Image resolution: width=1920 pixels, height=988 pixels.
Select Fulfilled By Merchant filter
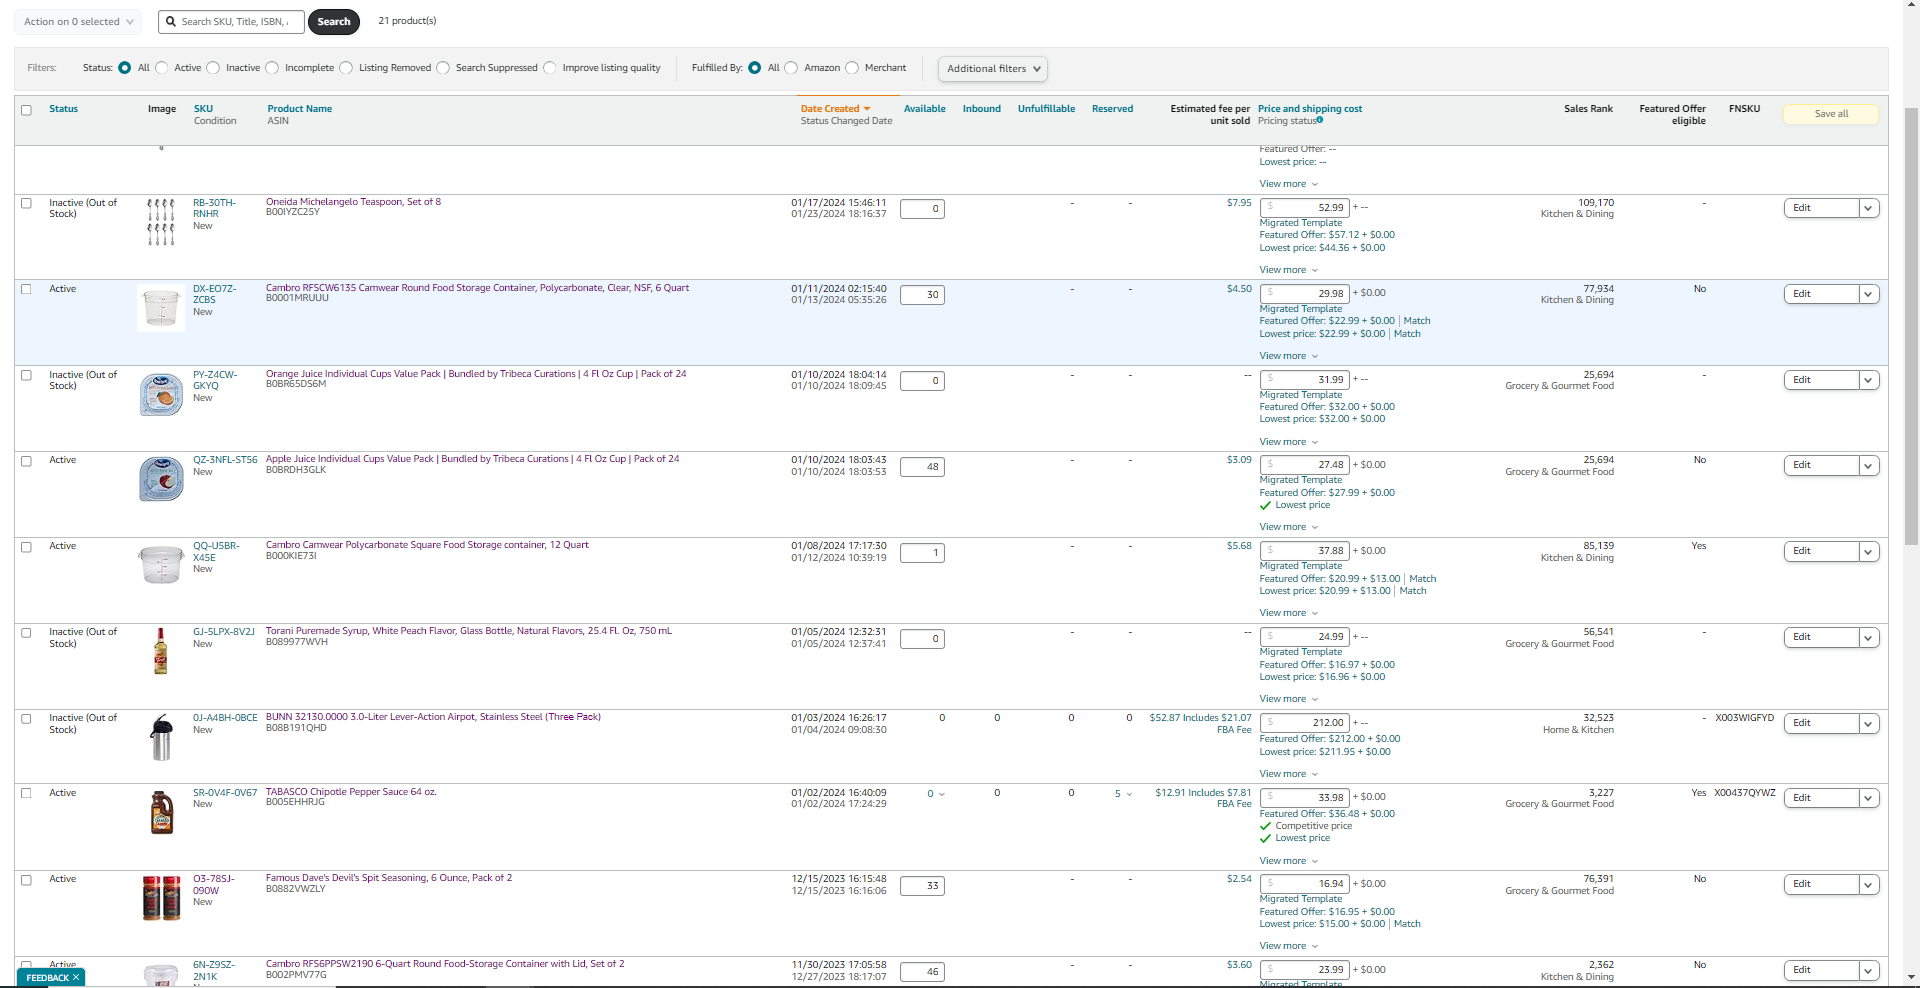(852, 68)
